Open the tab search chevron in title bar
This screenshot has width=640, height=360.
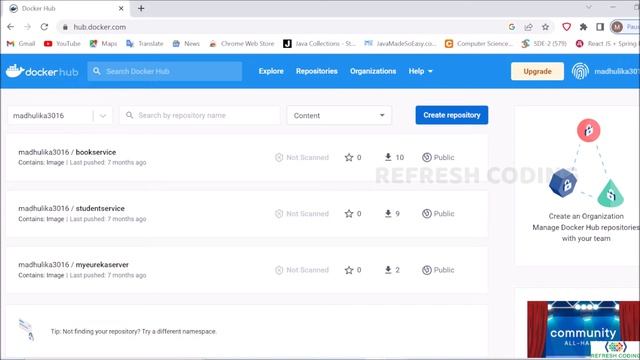click(x=589, y=7)
